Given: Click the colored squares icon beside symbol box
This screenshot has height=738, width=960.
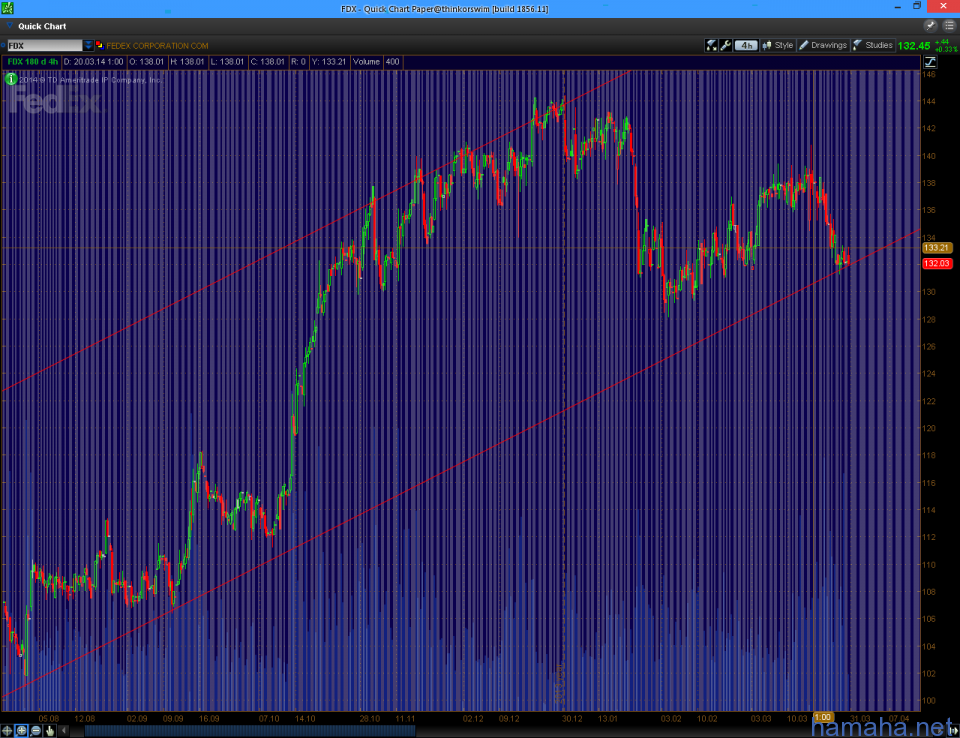Looking at the screenshot, I should (99, 45).
